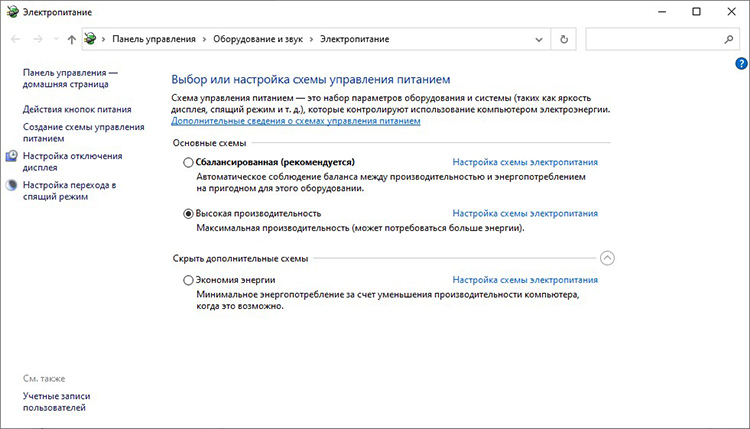Viewport: 750px width, 429px height.
Task: Click the up-folder arrow icon
Action: point(71,39)
